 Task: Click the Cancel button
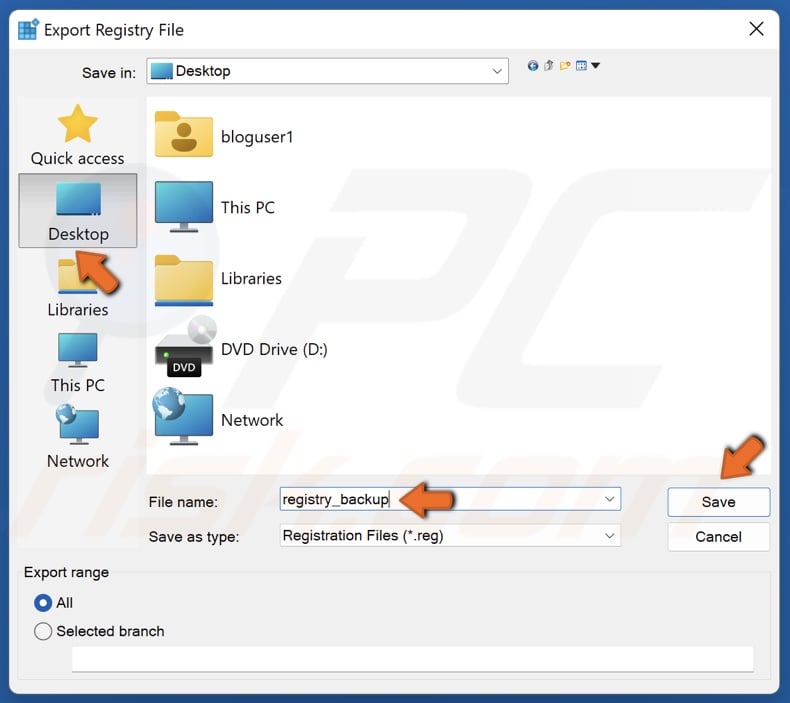coord(718,537)
